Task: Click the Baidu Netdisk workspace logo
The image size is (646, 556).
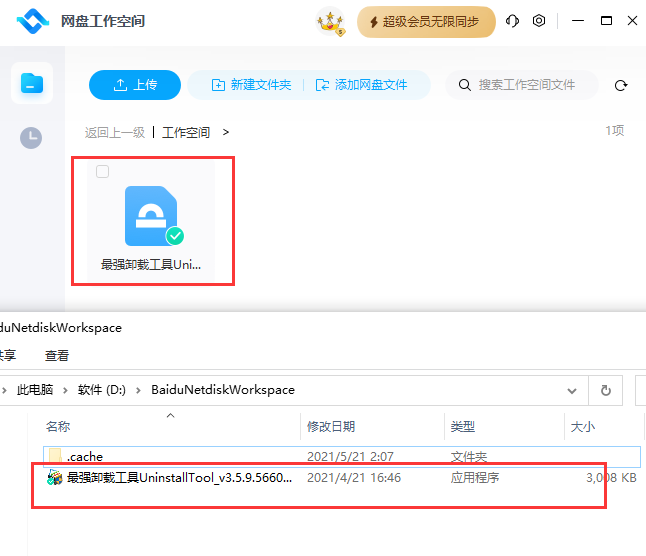Action: click(33, 21)
